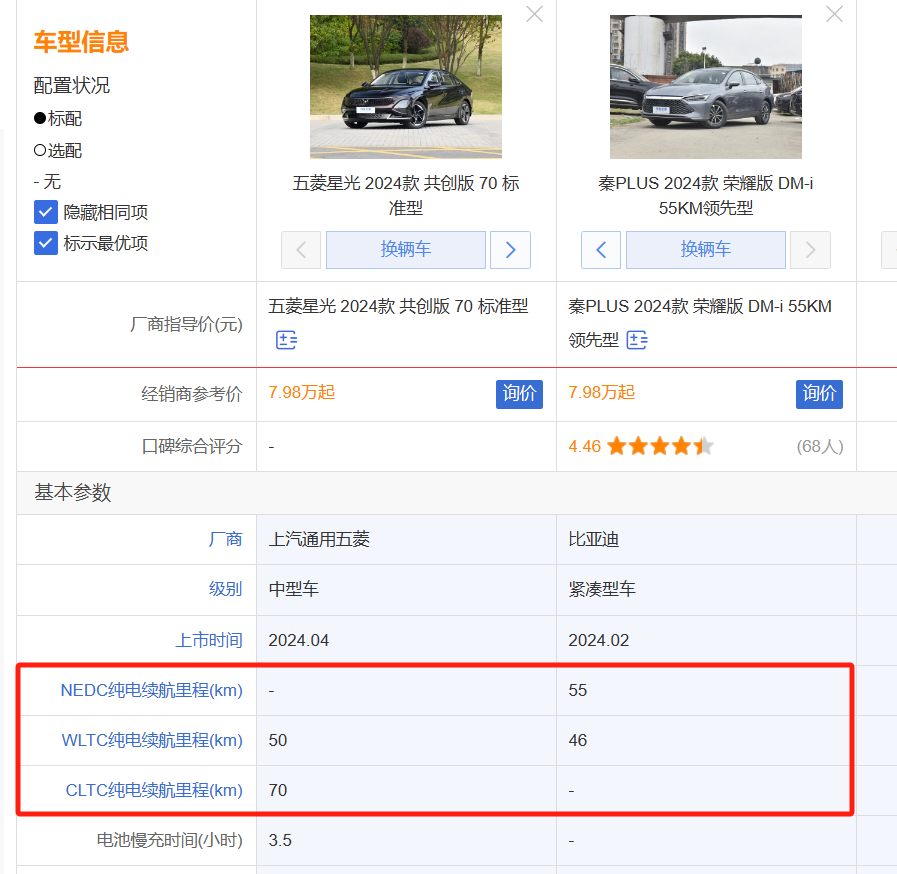Click the 级别 parameter link

[225, 589]
